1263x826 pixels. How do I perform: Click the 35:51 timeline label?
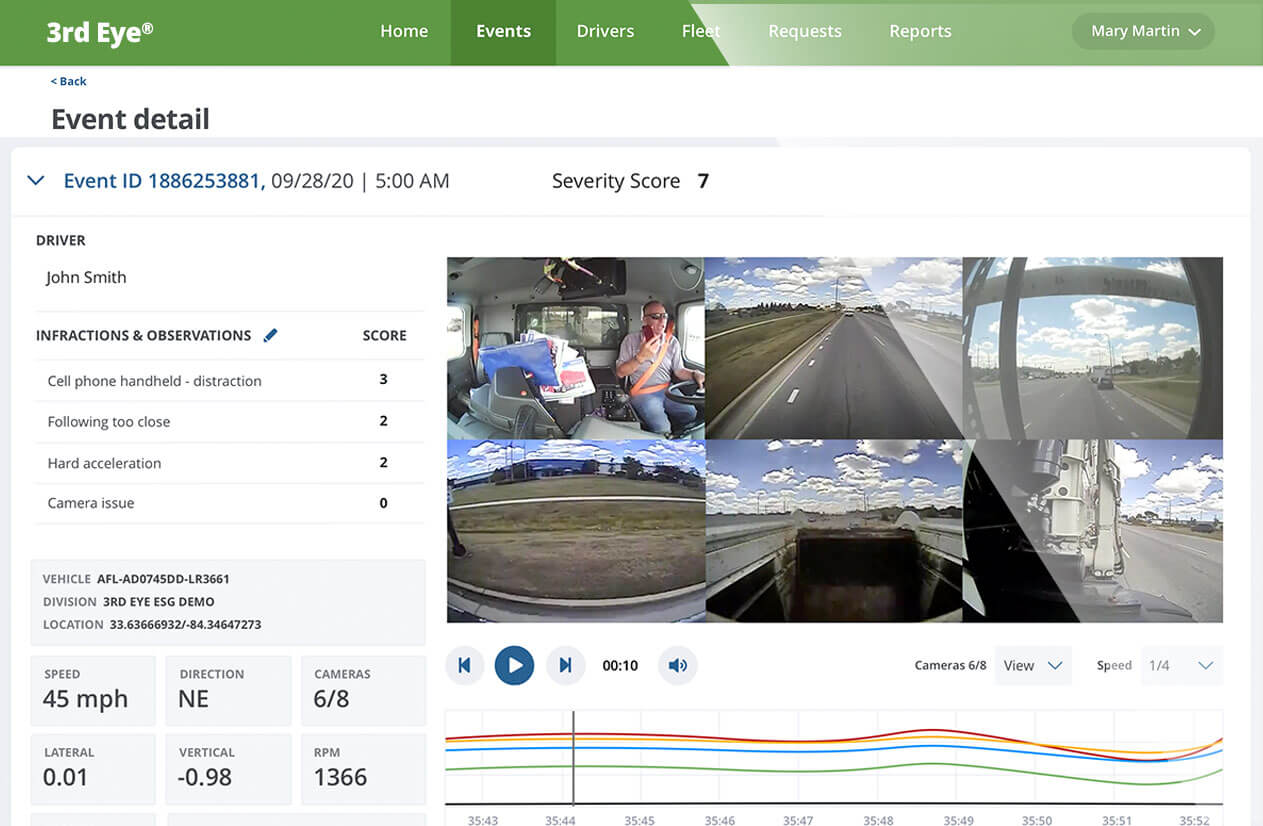point(1117,820)
